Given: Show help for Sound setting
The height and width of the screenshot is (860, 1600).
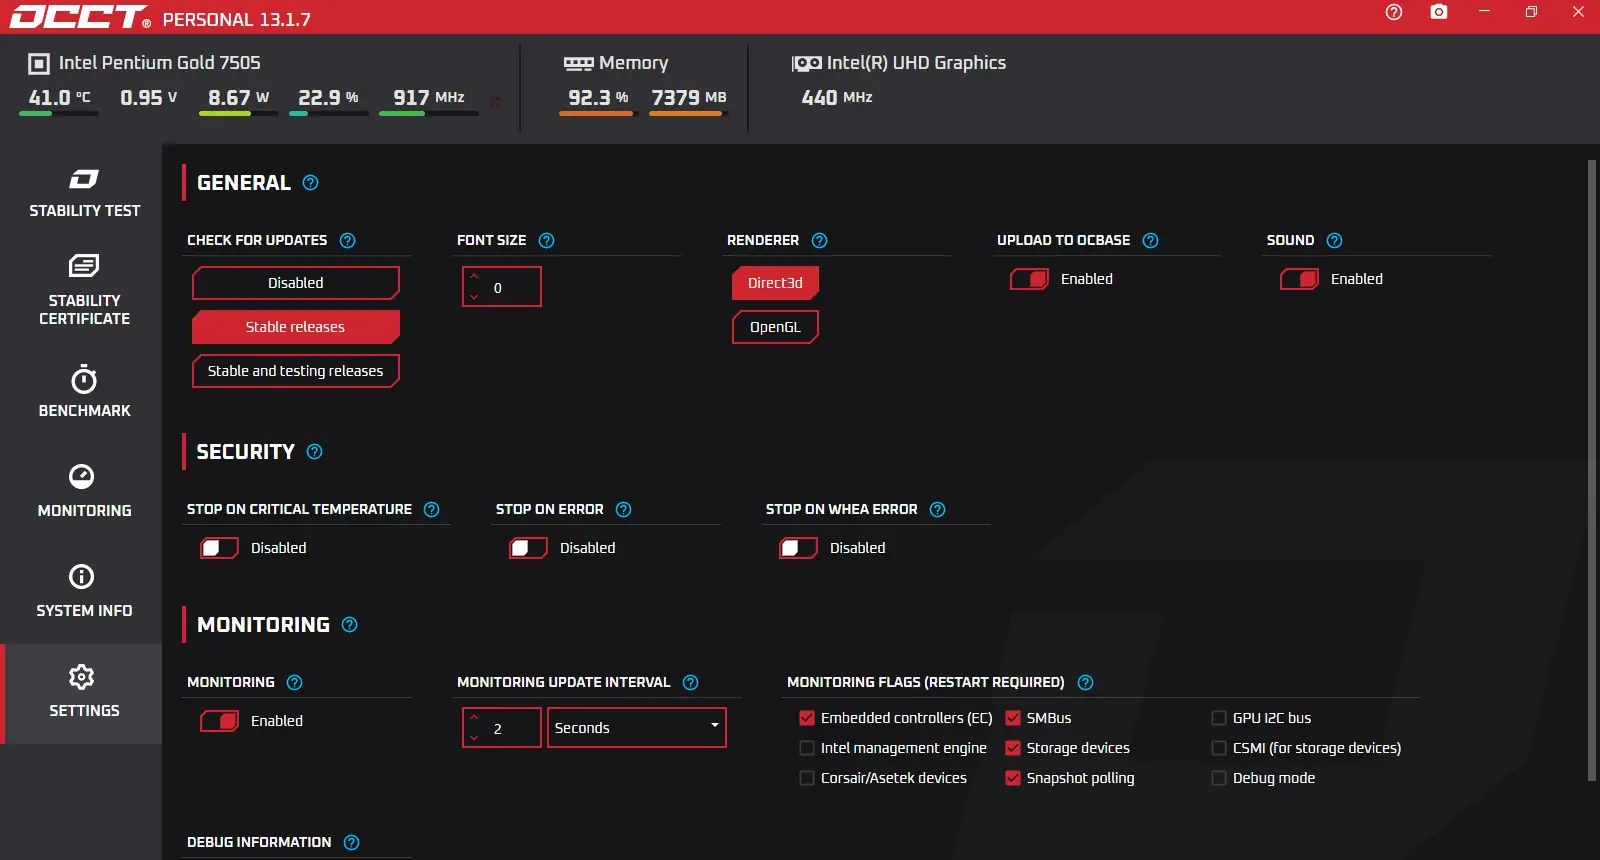Looking at the screenshot, I should (1335, 241).
